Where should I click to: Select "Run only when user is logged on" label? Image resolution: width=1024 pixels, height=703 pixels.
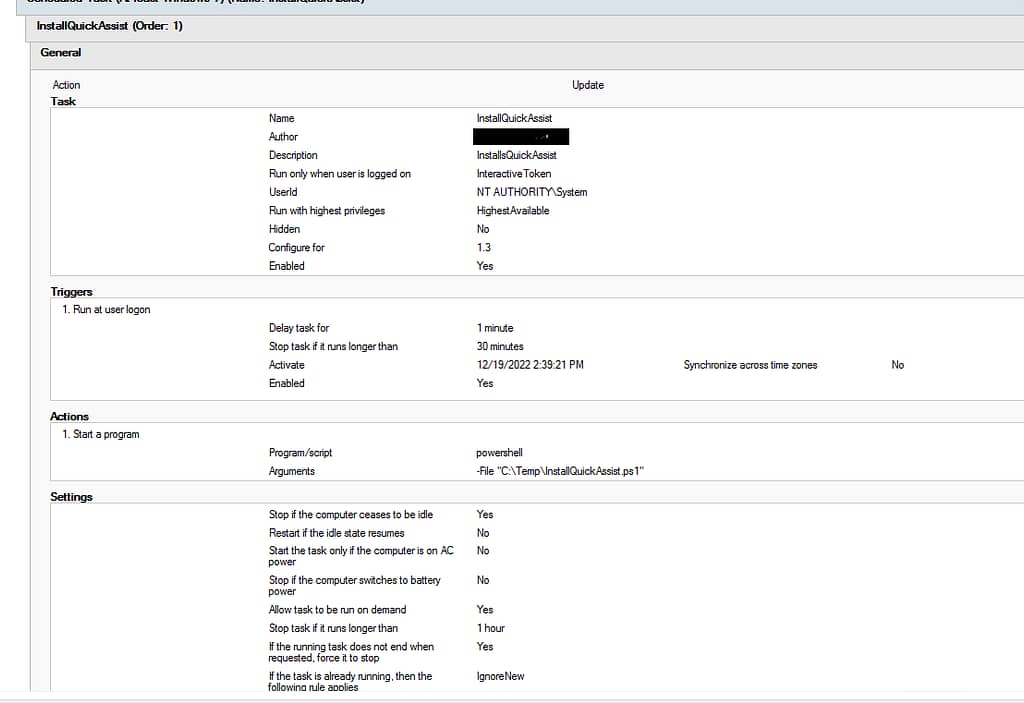[x=340, y=174]
